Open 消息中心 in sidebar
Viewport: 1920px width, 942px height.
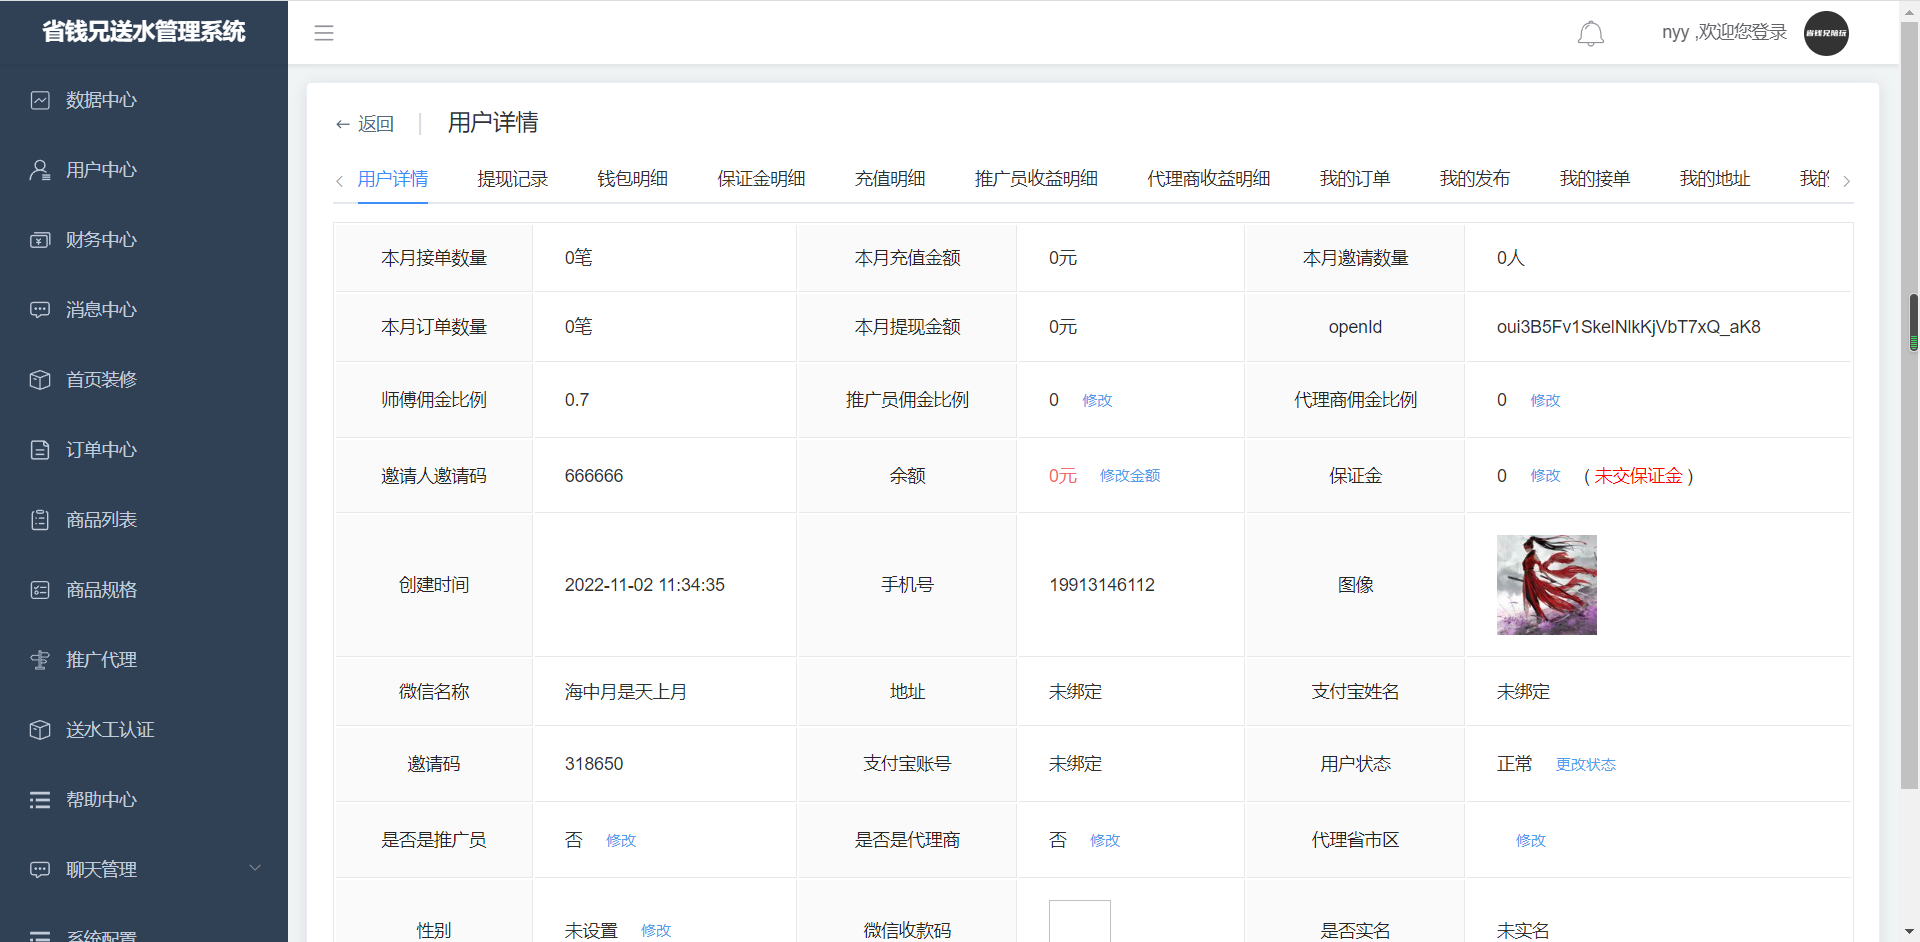point(101,310)
